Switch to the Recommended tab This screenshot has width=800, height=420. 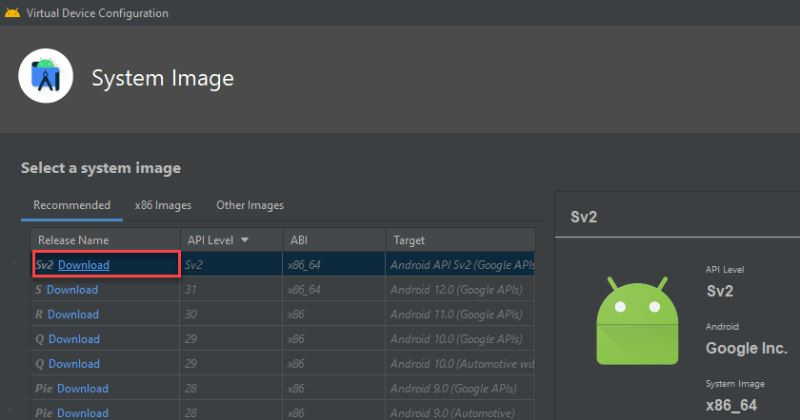[72, 205]
